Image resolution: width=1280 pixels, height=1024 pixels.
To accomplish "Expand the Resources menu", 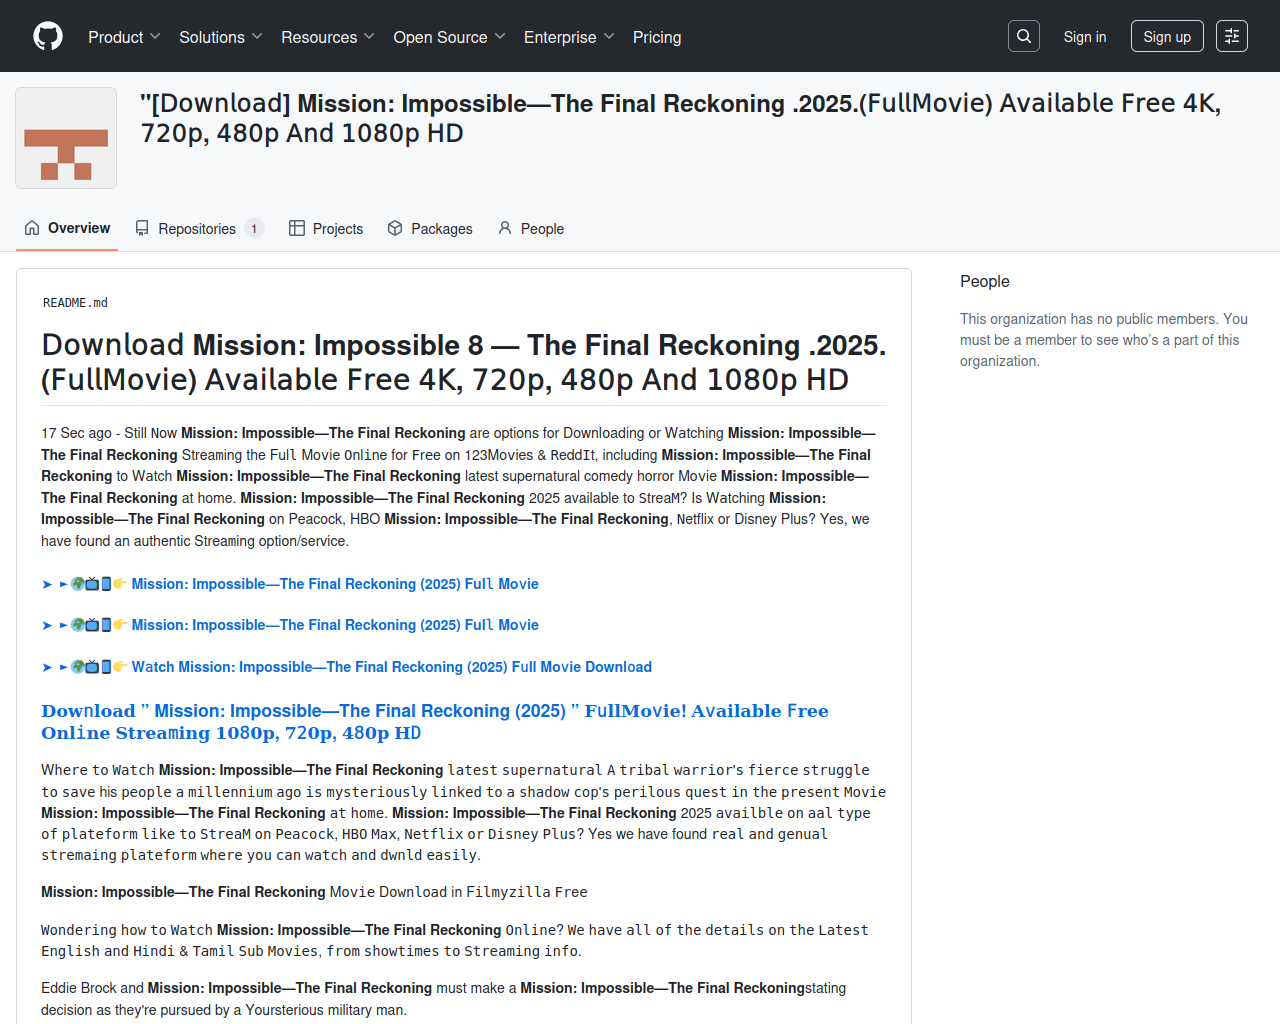I will coord(328,37).
